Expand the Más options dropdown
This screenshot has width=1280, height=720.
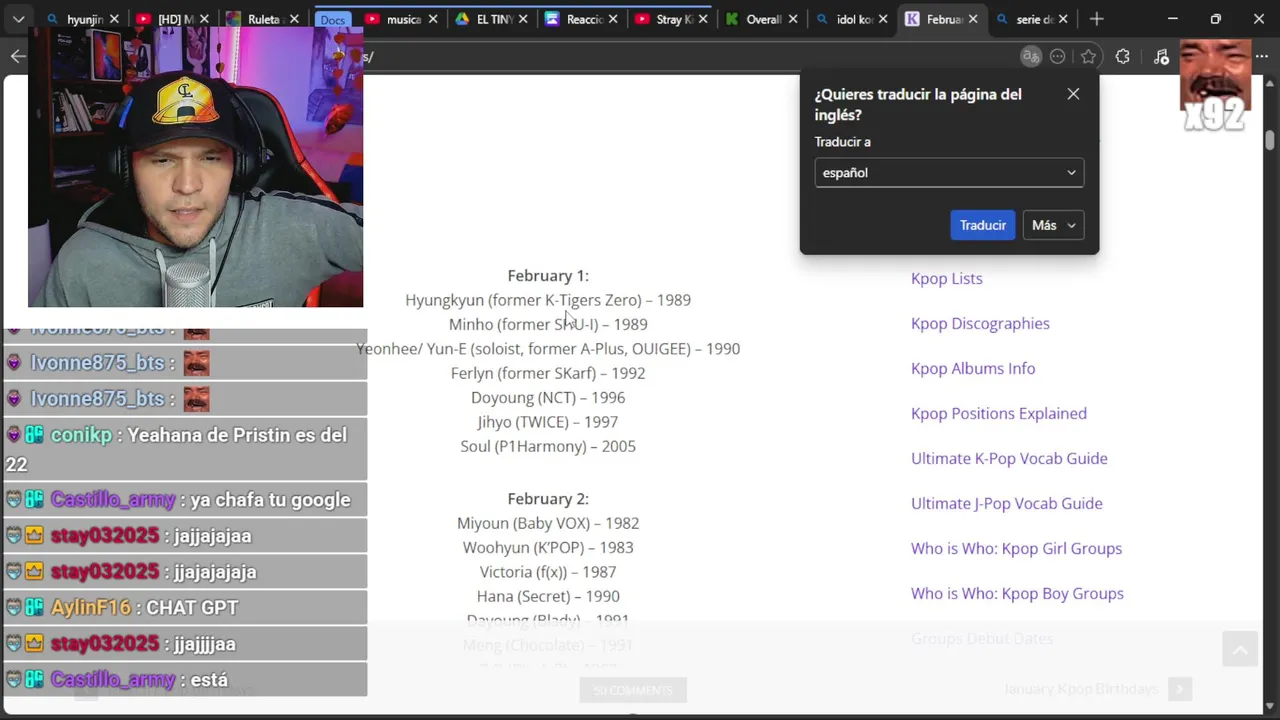click(x=1053, y=225)
